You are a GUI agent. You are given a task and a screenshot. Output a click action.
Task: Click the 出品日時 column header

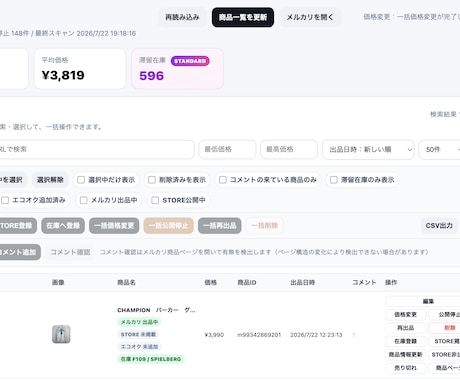(x=303, y=283)
